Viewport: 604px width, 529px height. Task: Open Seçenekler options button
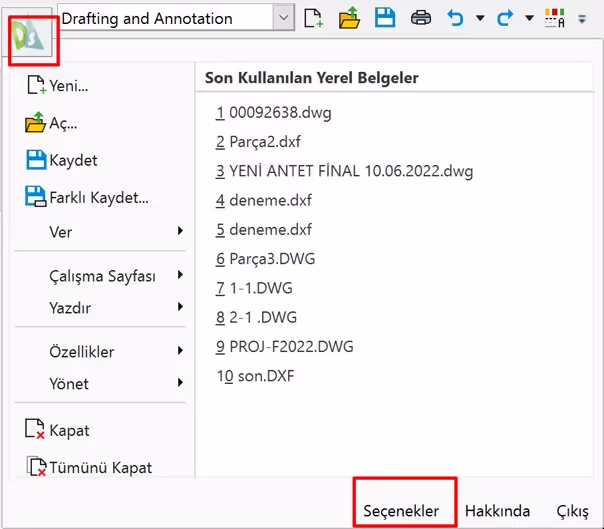coord(401,511)
